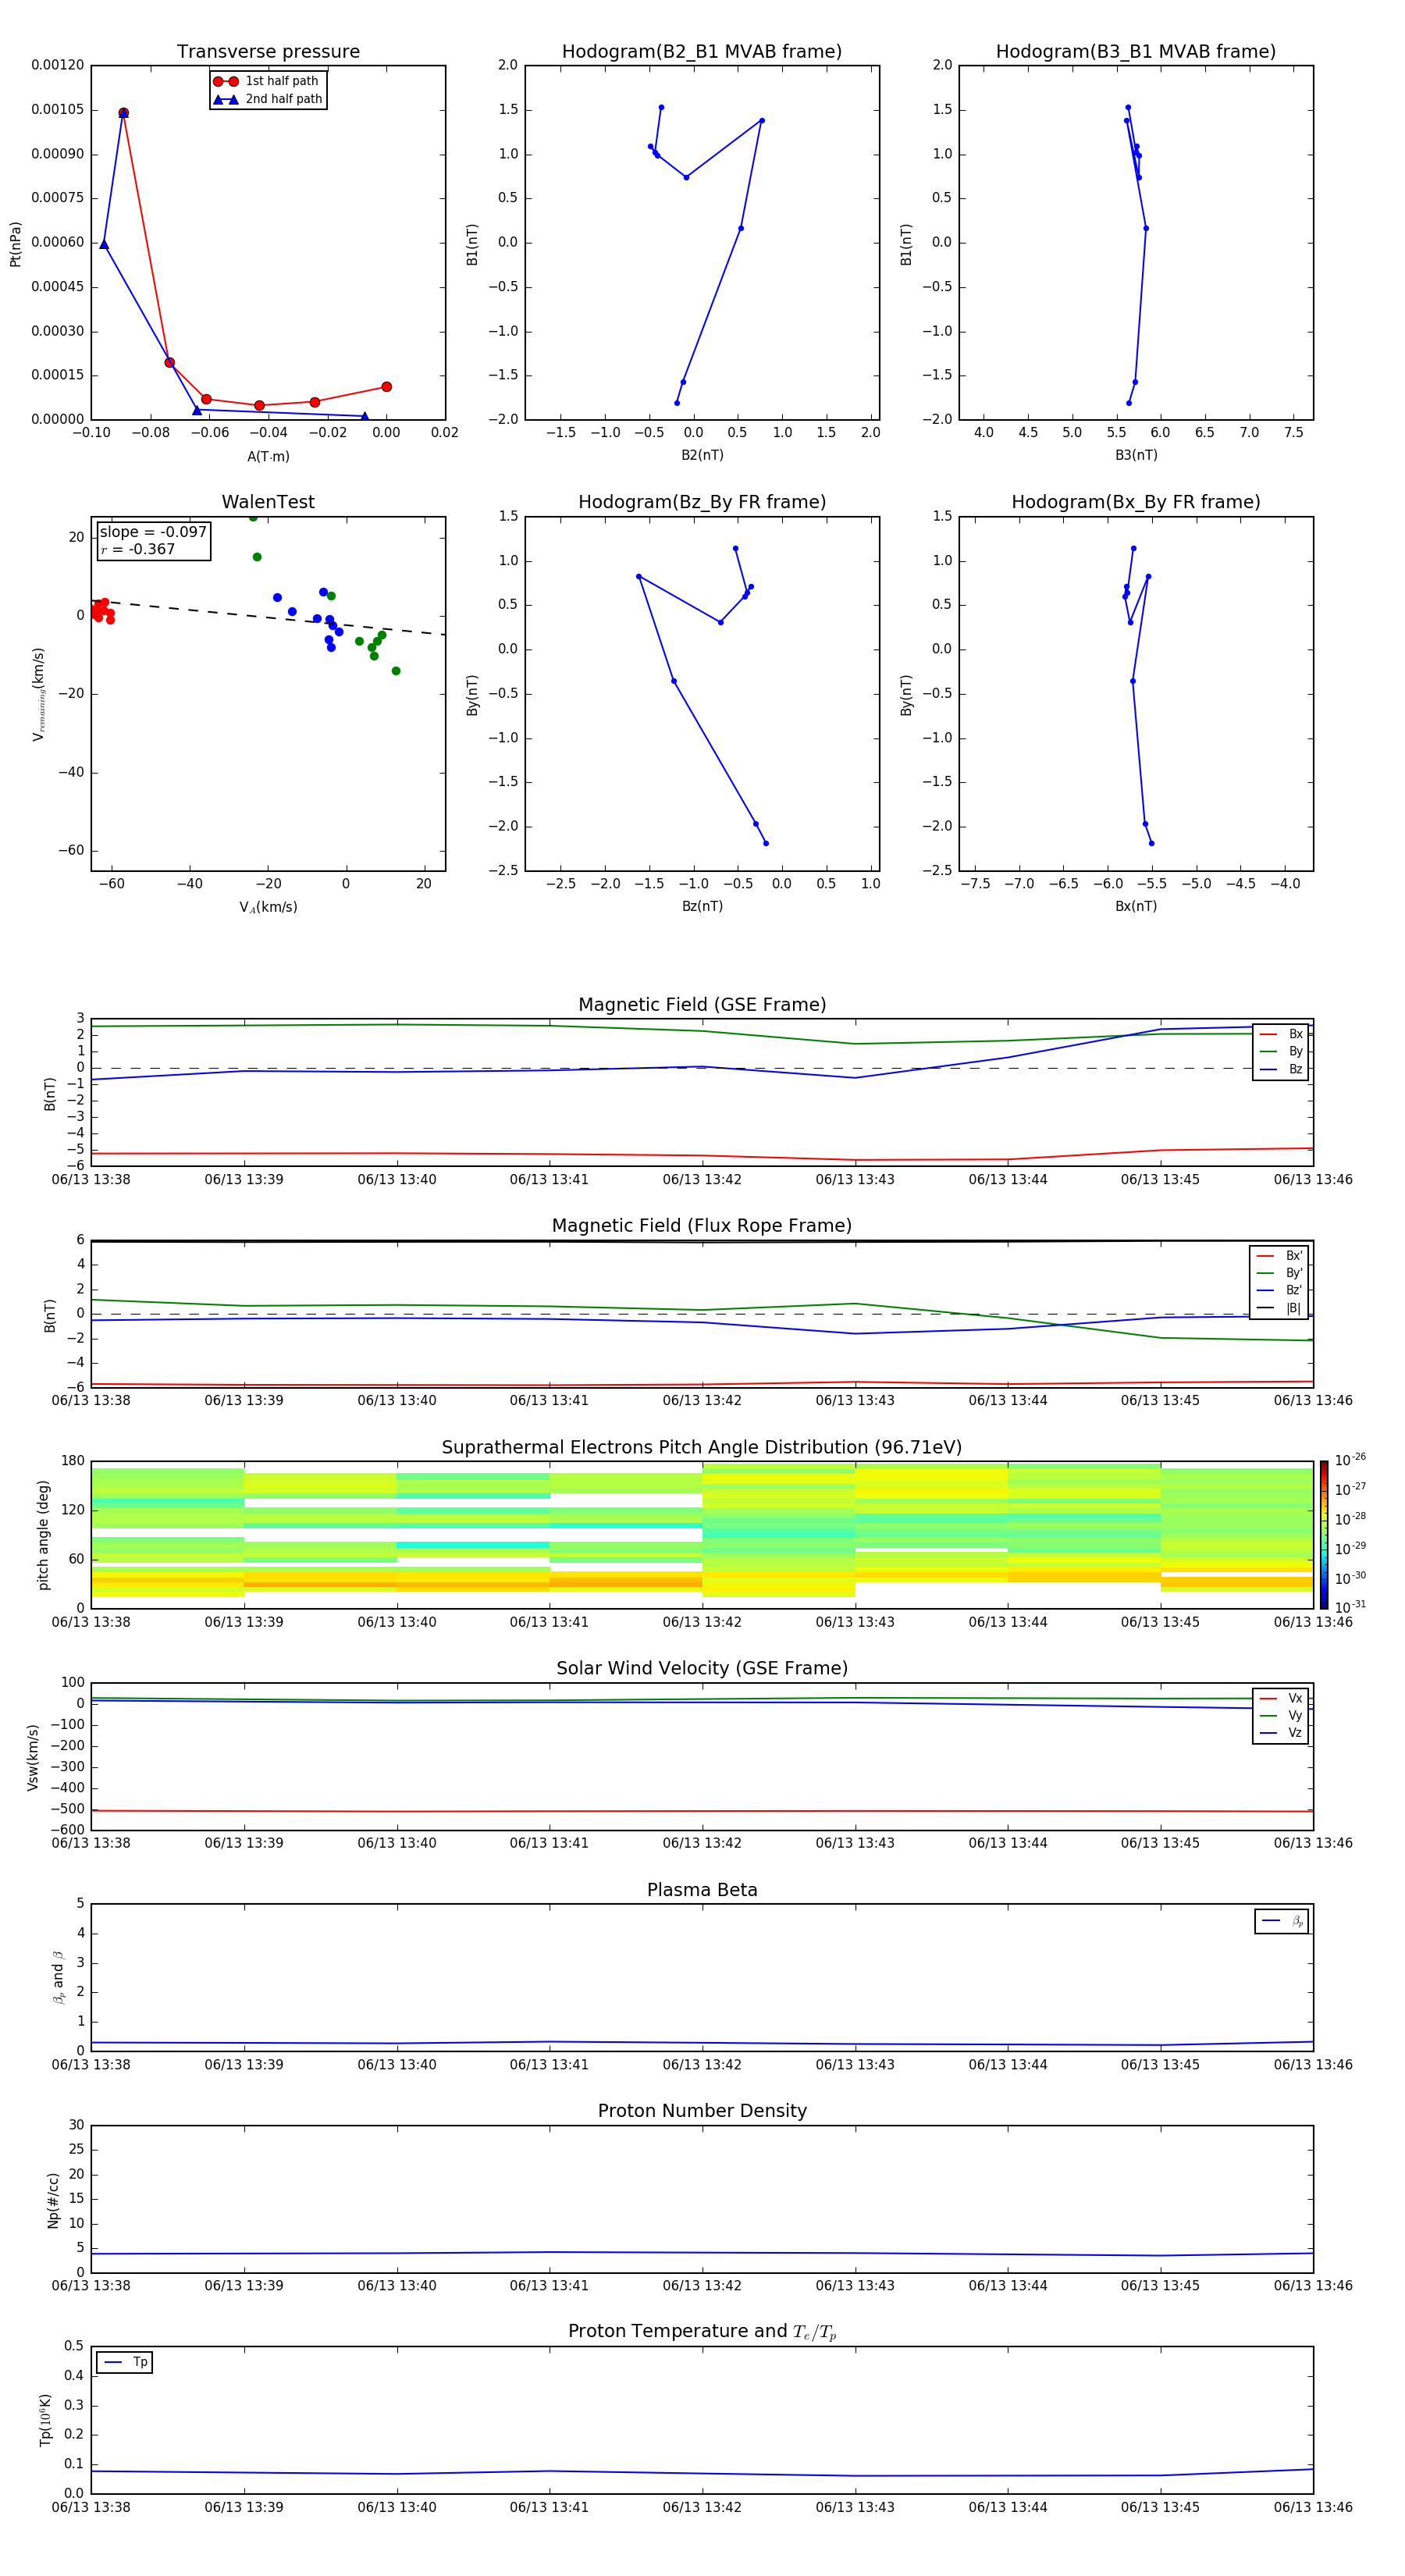Click the 'B2(nT)' x-axis label
1405x2576 pixels.
pos(702,455)
